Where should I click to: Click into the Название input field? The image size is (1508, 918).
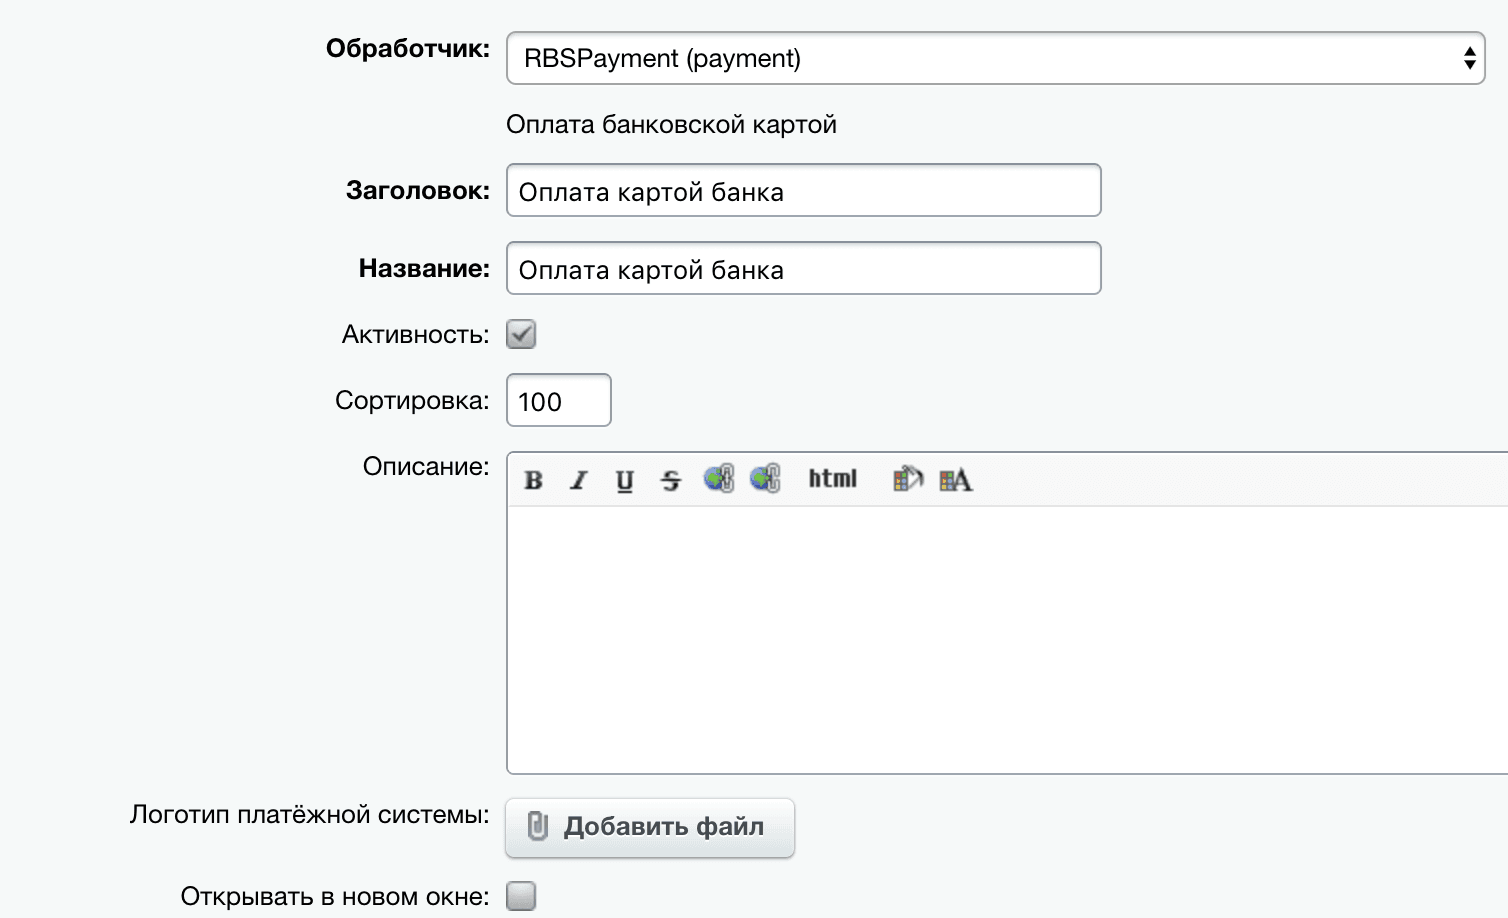[803, 269]
